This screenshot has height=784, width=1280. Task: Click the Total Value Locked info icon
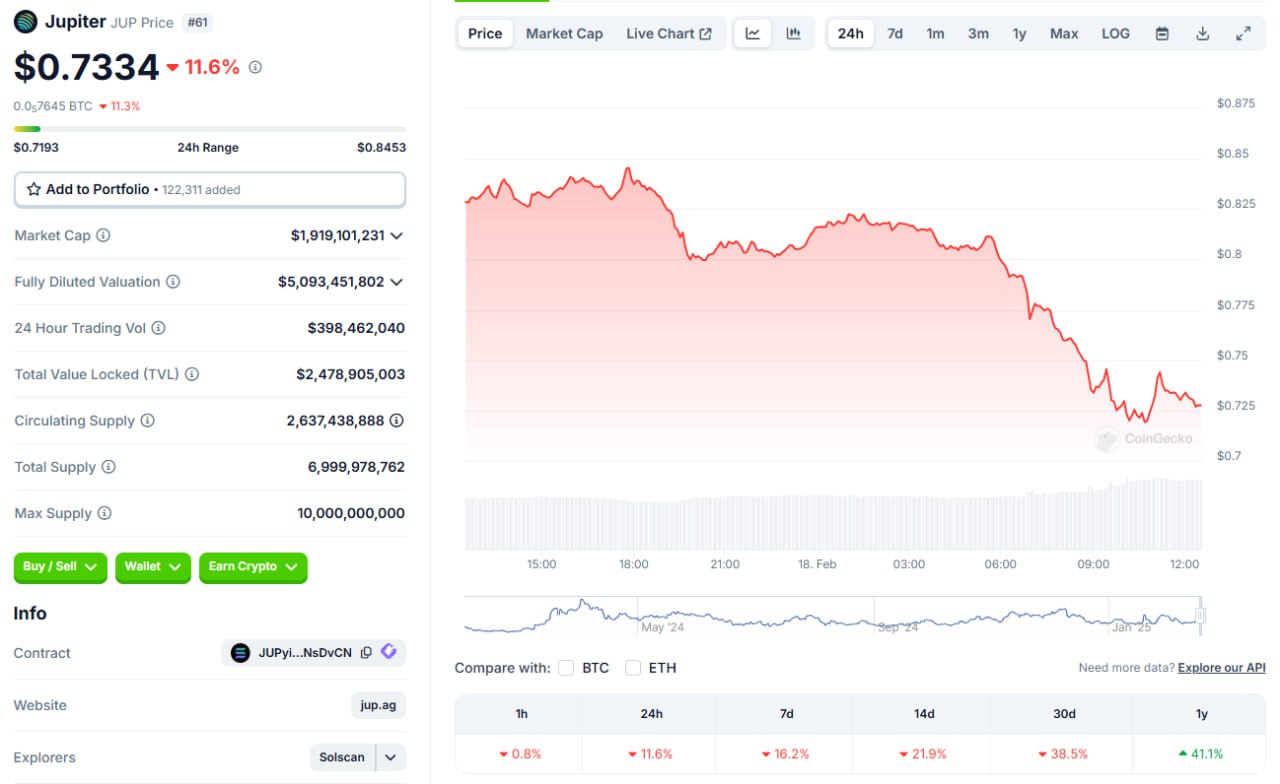[x=191, y=374]
